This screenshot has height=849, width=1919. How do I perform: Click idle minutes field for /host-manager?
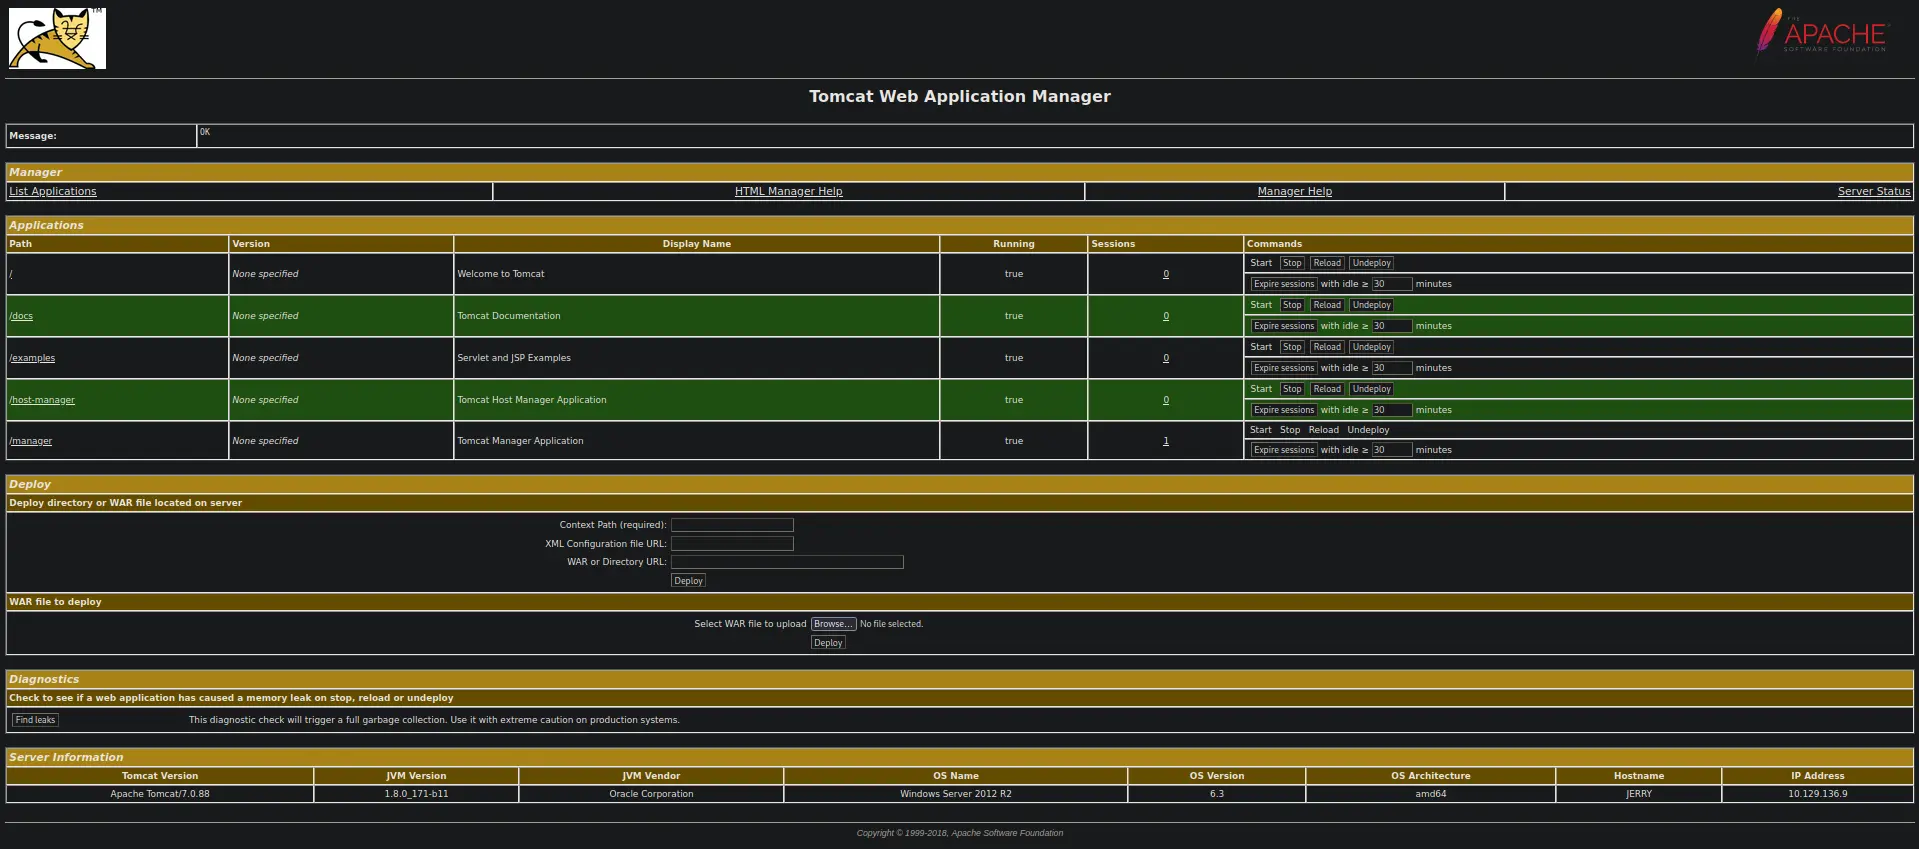1391,410
